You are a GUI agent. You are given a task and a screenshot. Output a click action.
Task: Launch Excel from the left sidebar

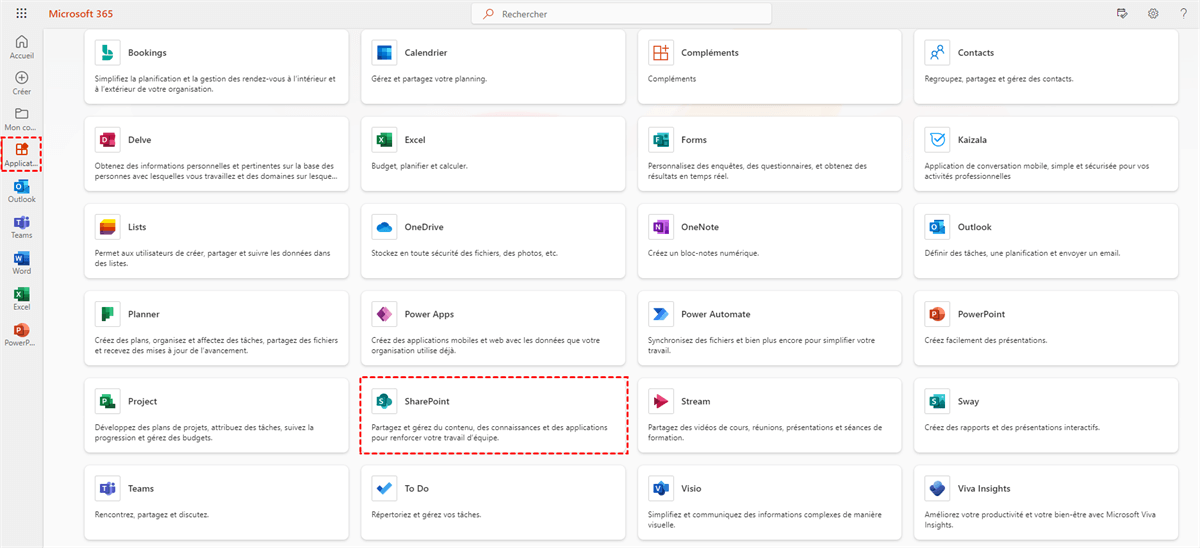[22, 299]
